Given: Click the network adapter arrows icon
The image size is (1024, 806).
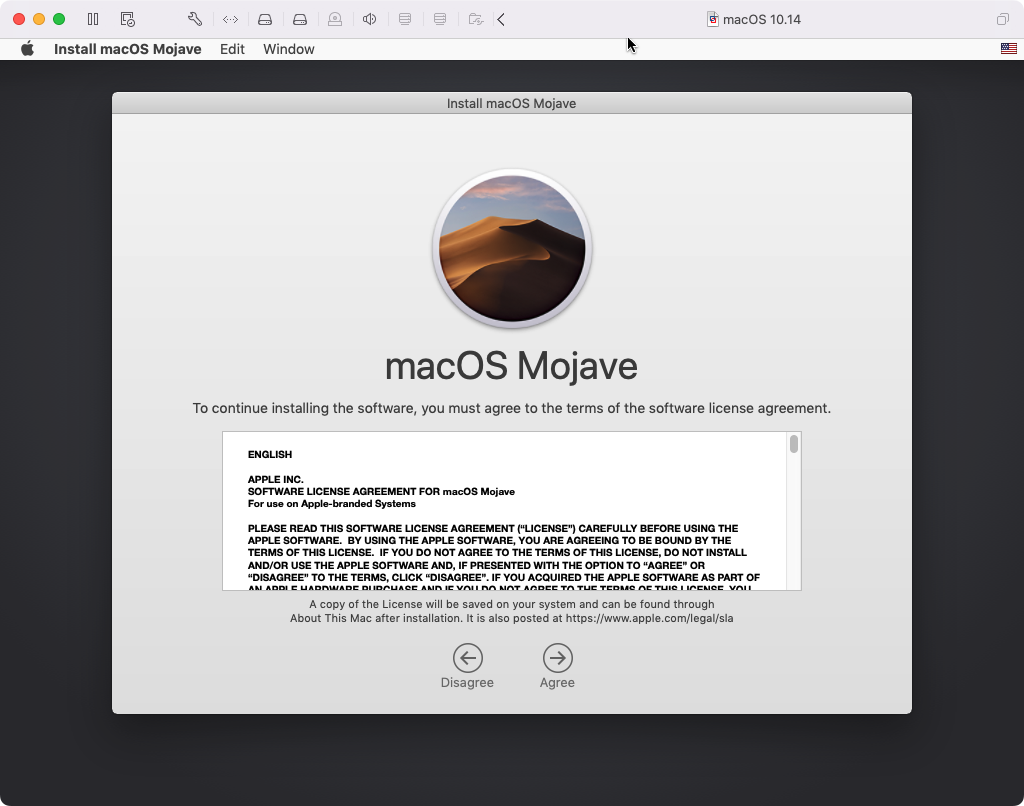Looking at the screenshot, I should [x=230, y=20].
